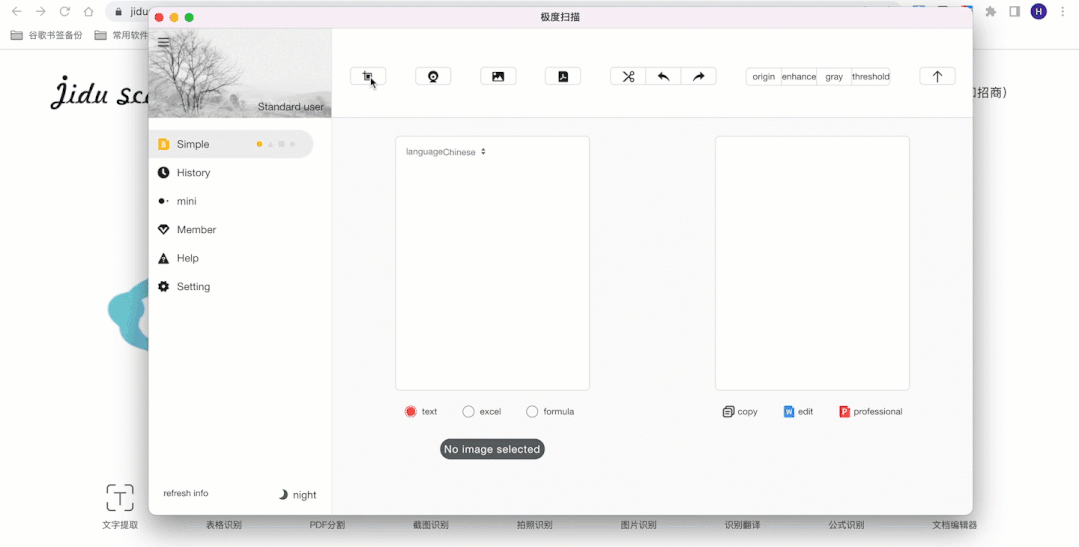Viewport: 1079px width, 547px height.
Task: Click the PDF import icon
Action: click(x=563, y=77)
